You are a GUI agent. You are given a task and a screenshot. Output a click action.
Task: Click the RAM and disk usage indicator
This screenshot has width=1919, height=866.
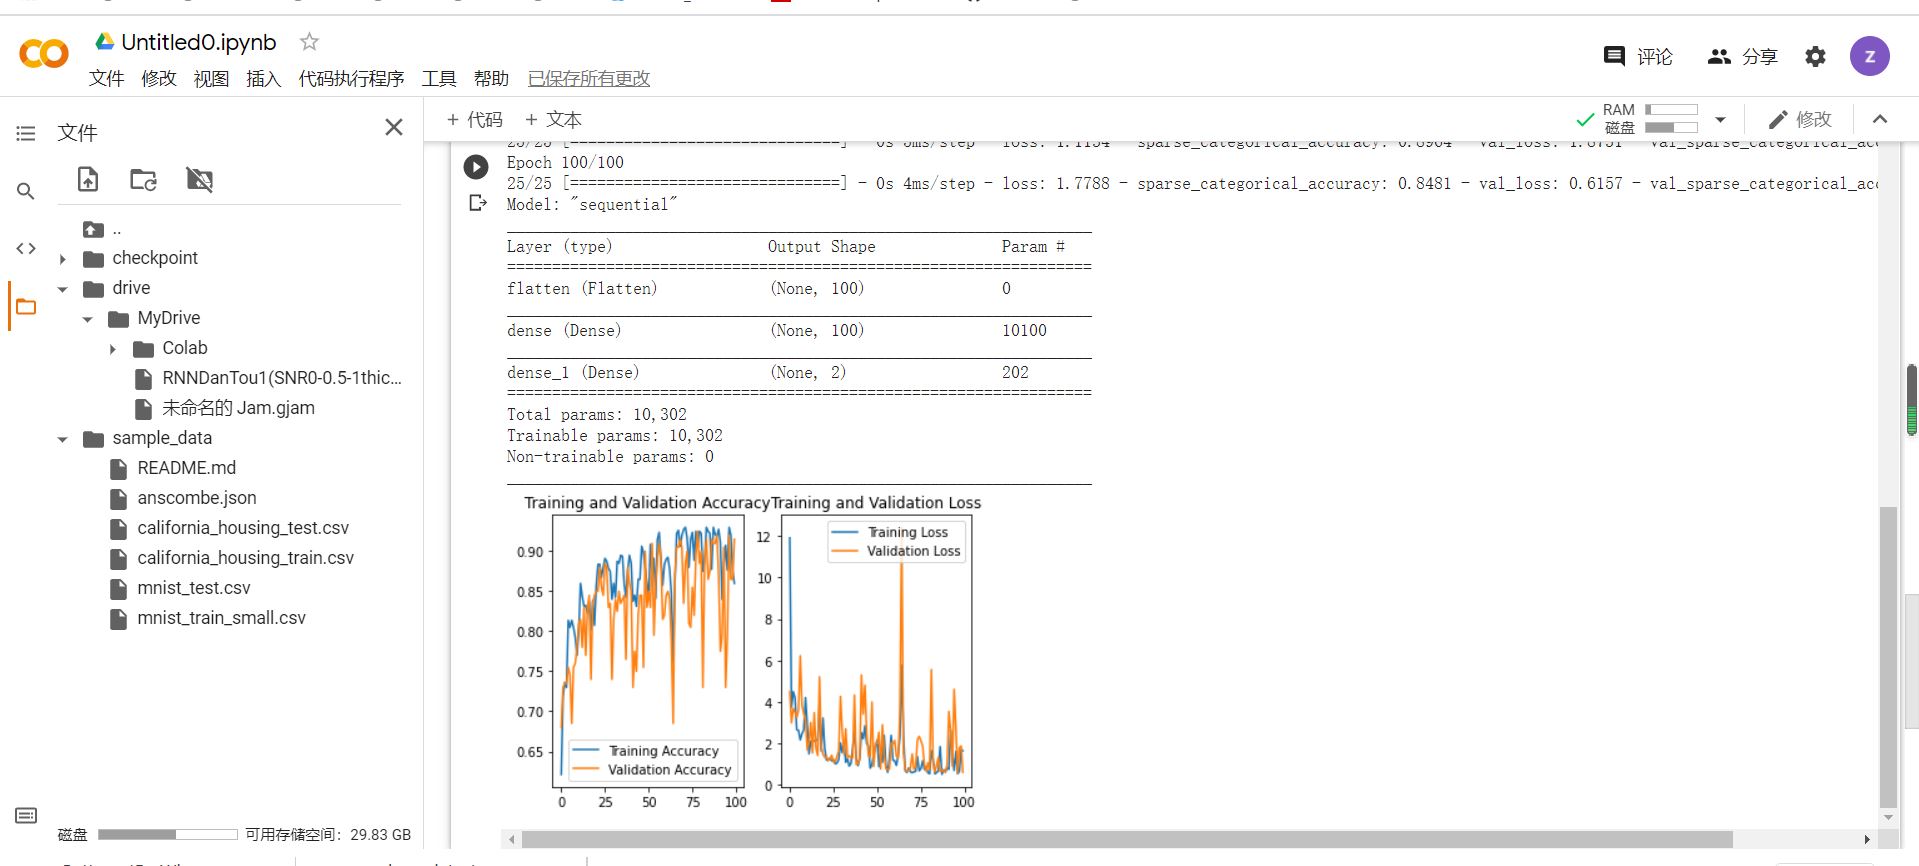1650,119
